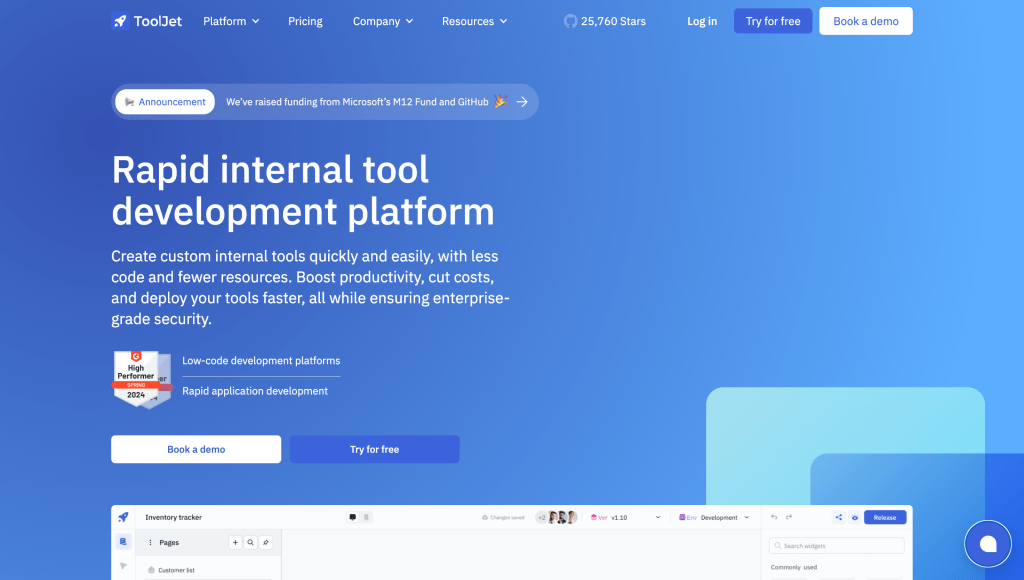Select Pricing in the top navigation
The width and height of the screenshot is (1024, 580).
pos(305,20)
